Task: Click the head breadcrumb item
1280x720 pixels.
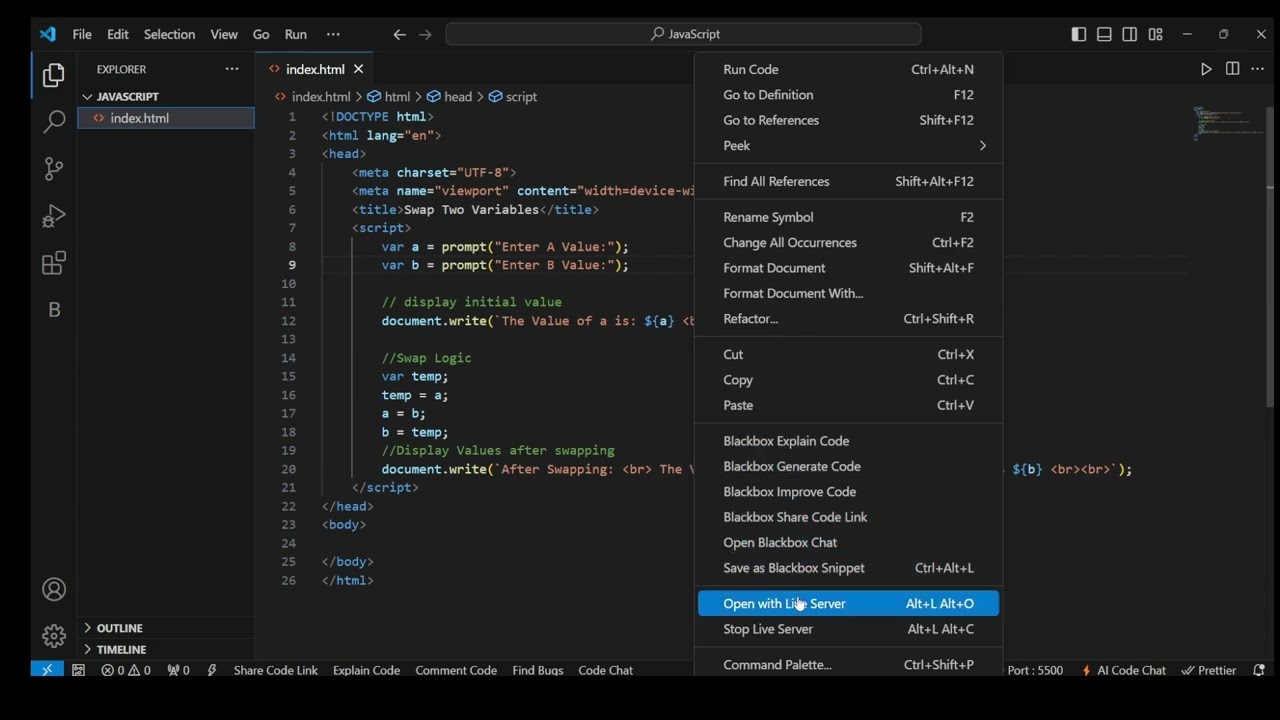Action: (450, 97)
